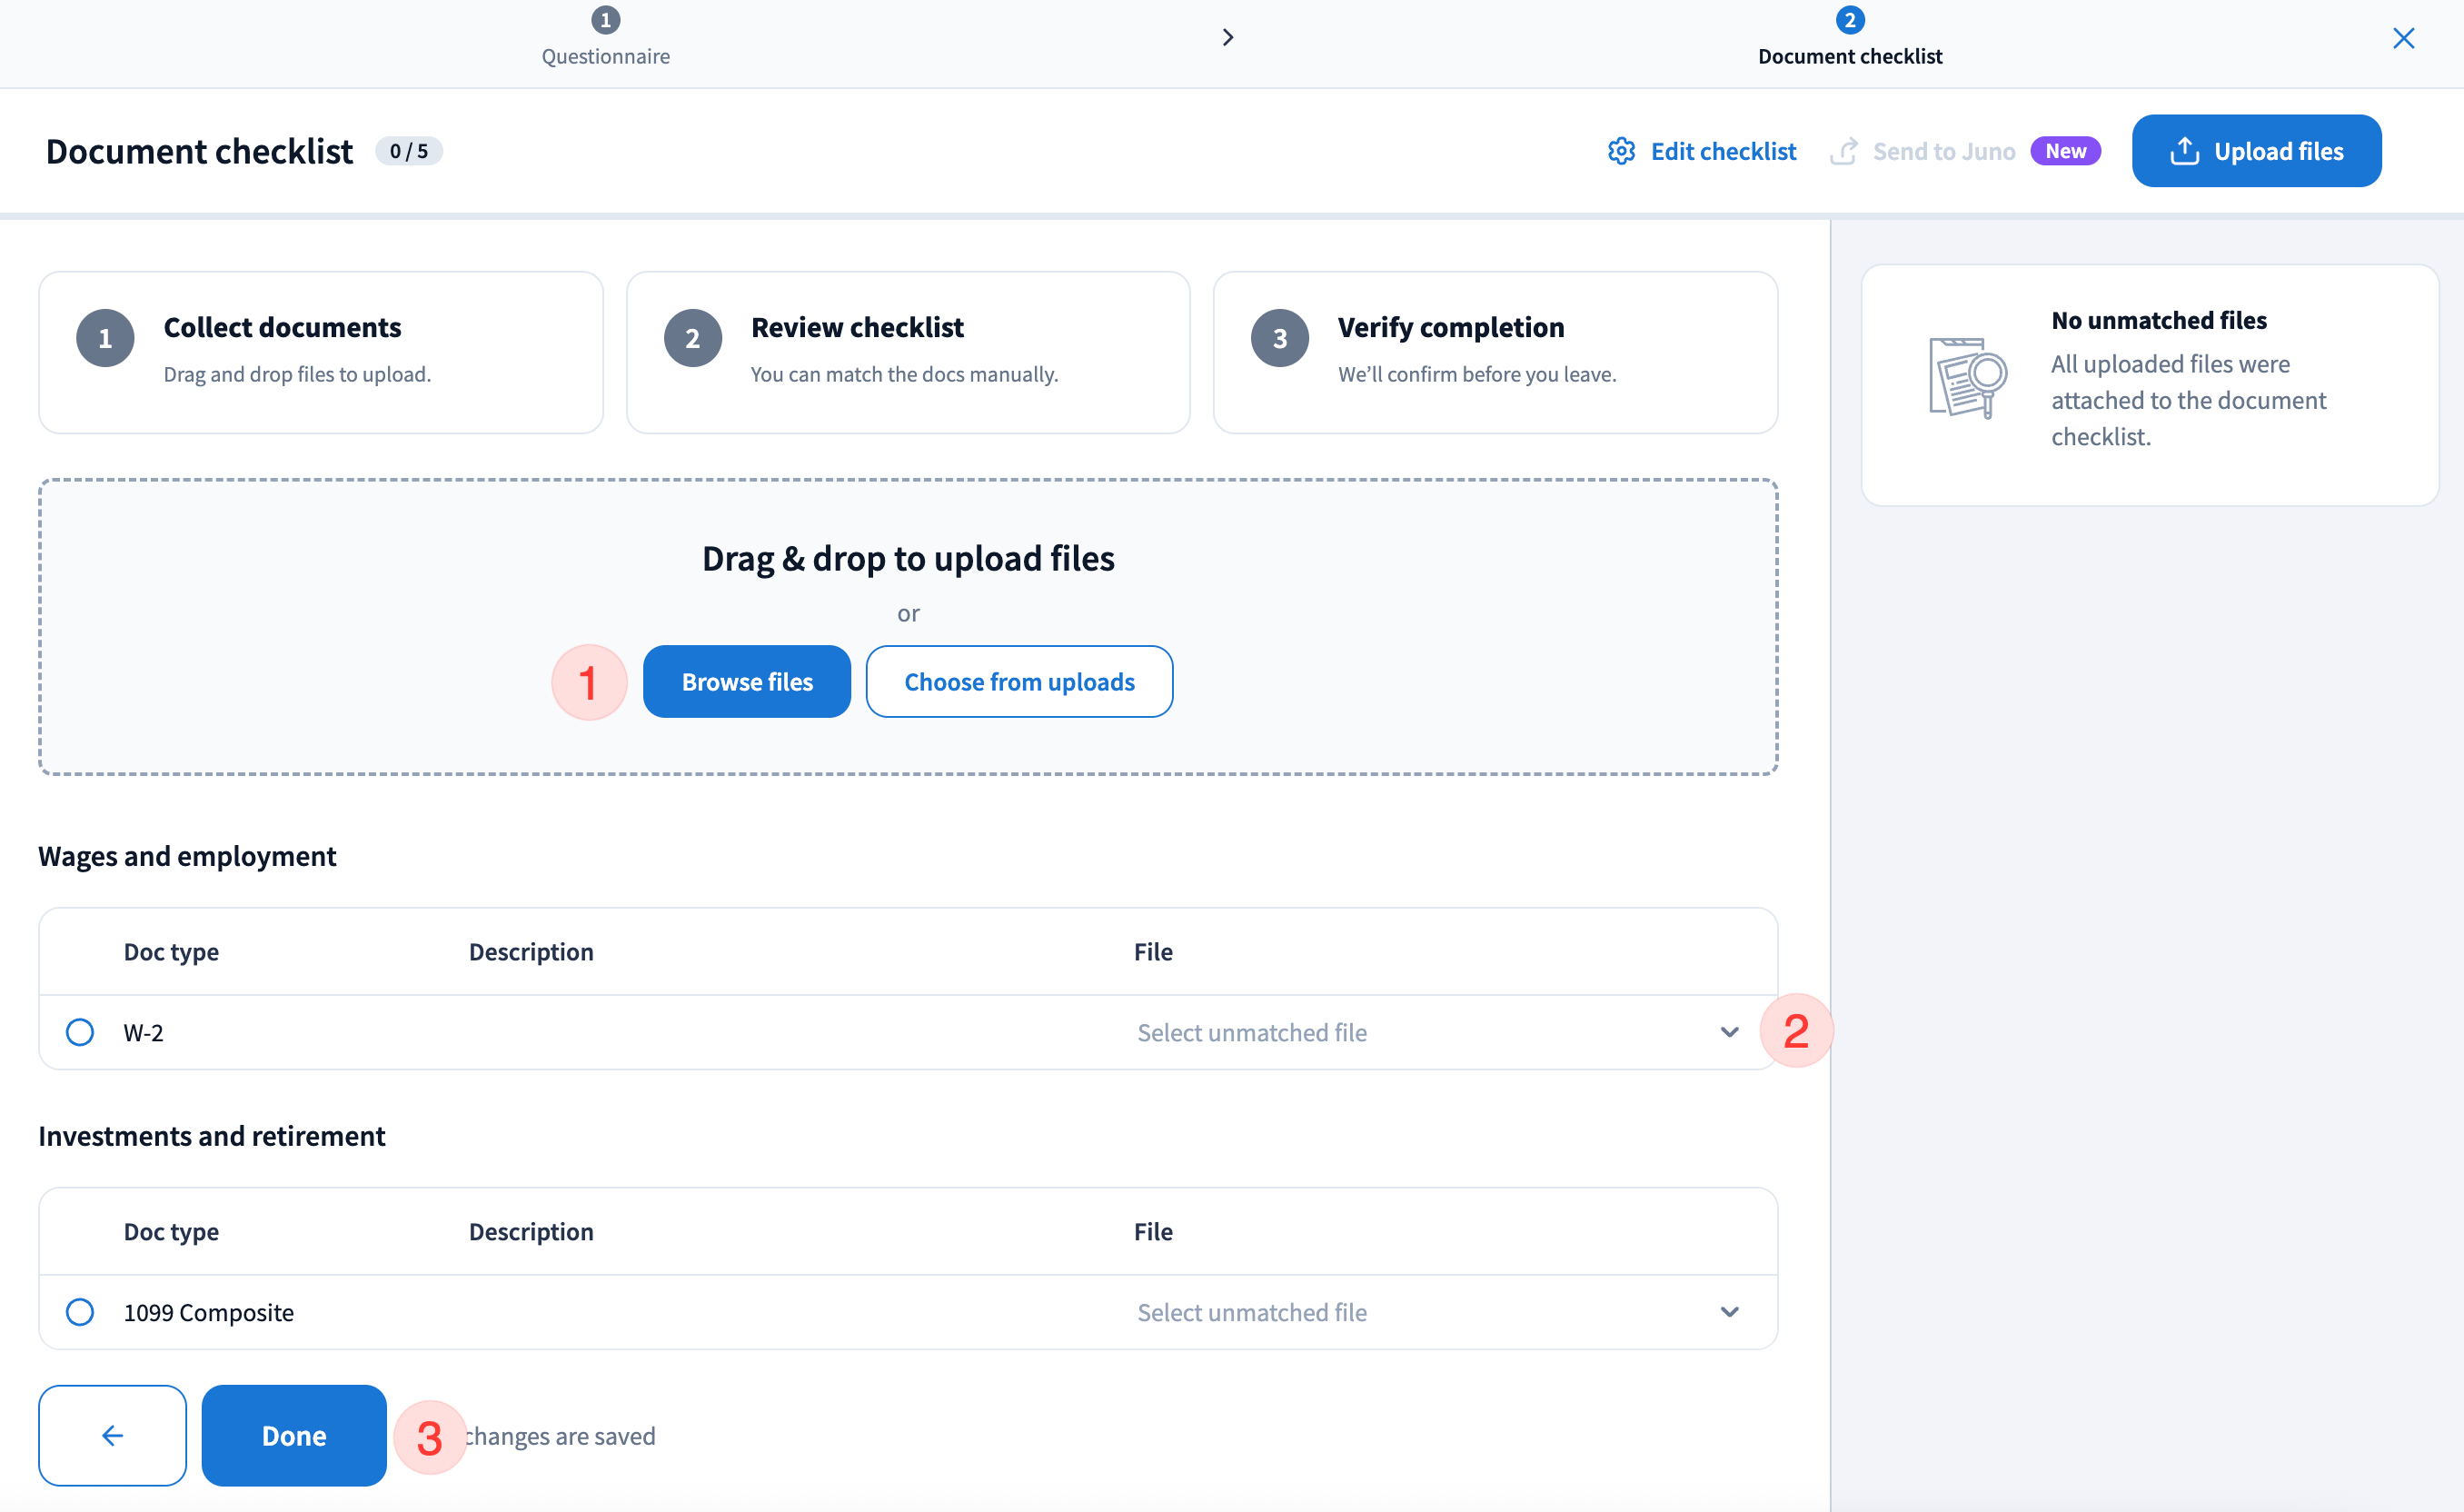Click the Collect documents step 1 circle
2464x1512 pixels.
point(105,339)
